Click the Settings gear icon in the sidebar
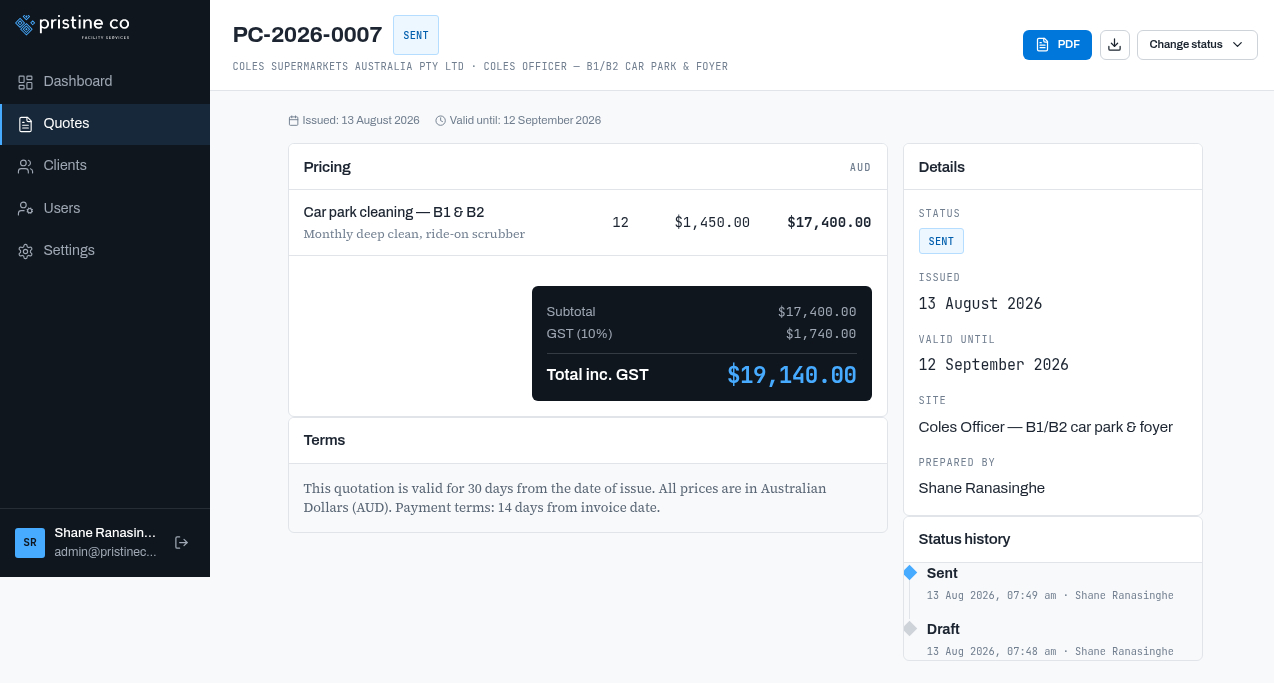This screenshot has height=683, width=1274. click(x=26, y=251)
